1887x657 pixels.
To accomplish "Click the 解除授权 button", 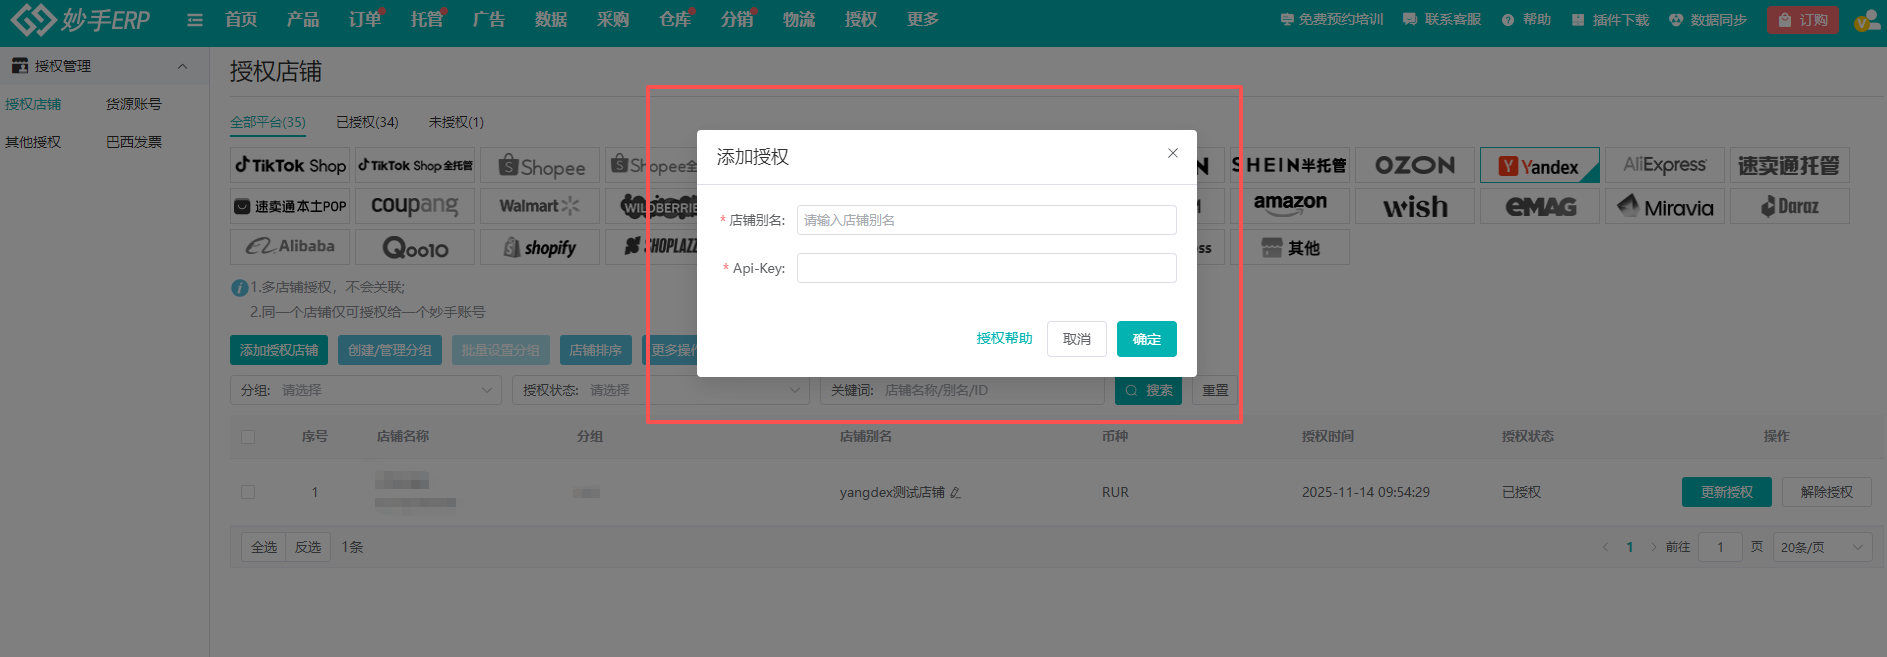I will [x=1827, y=492].
